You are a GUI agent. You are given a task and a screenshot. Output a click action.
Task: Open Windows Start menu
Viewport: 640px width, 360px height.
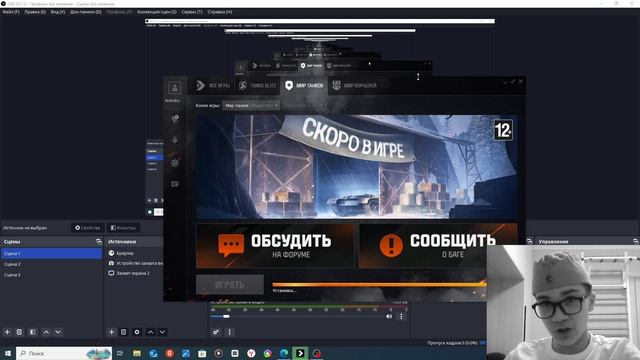coord(7,353)
